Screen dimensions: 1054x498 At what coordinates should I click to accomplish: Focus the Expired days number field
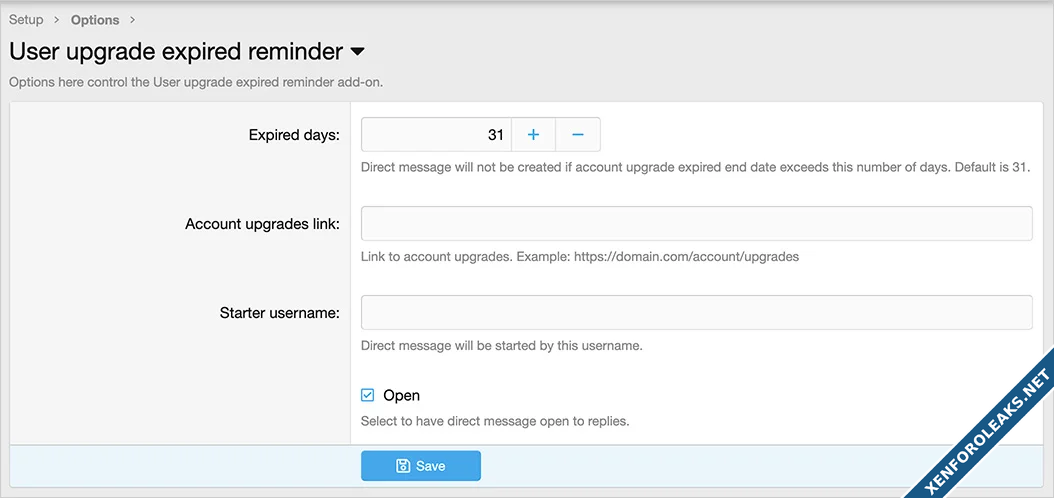click(436, 135)
